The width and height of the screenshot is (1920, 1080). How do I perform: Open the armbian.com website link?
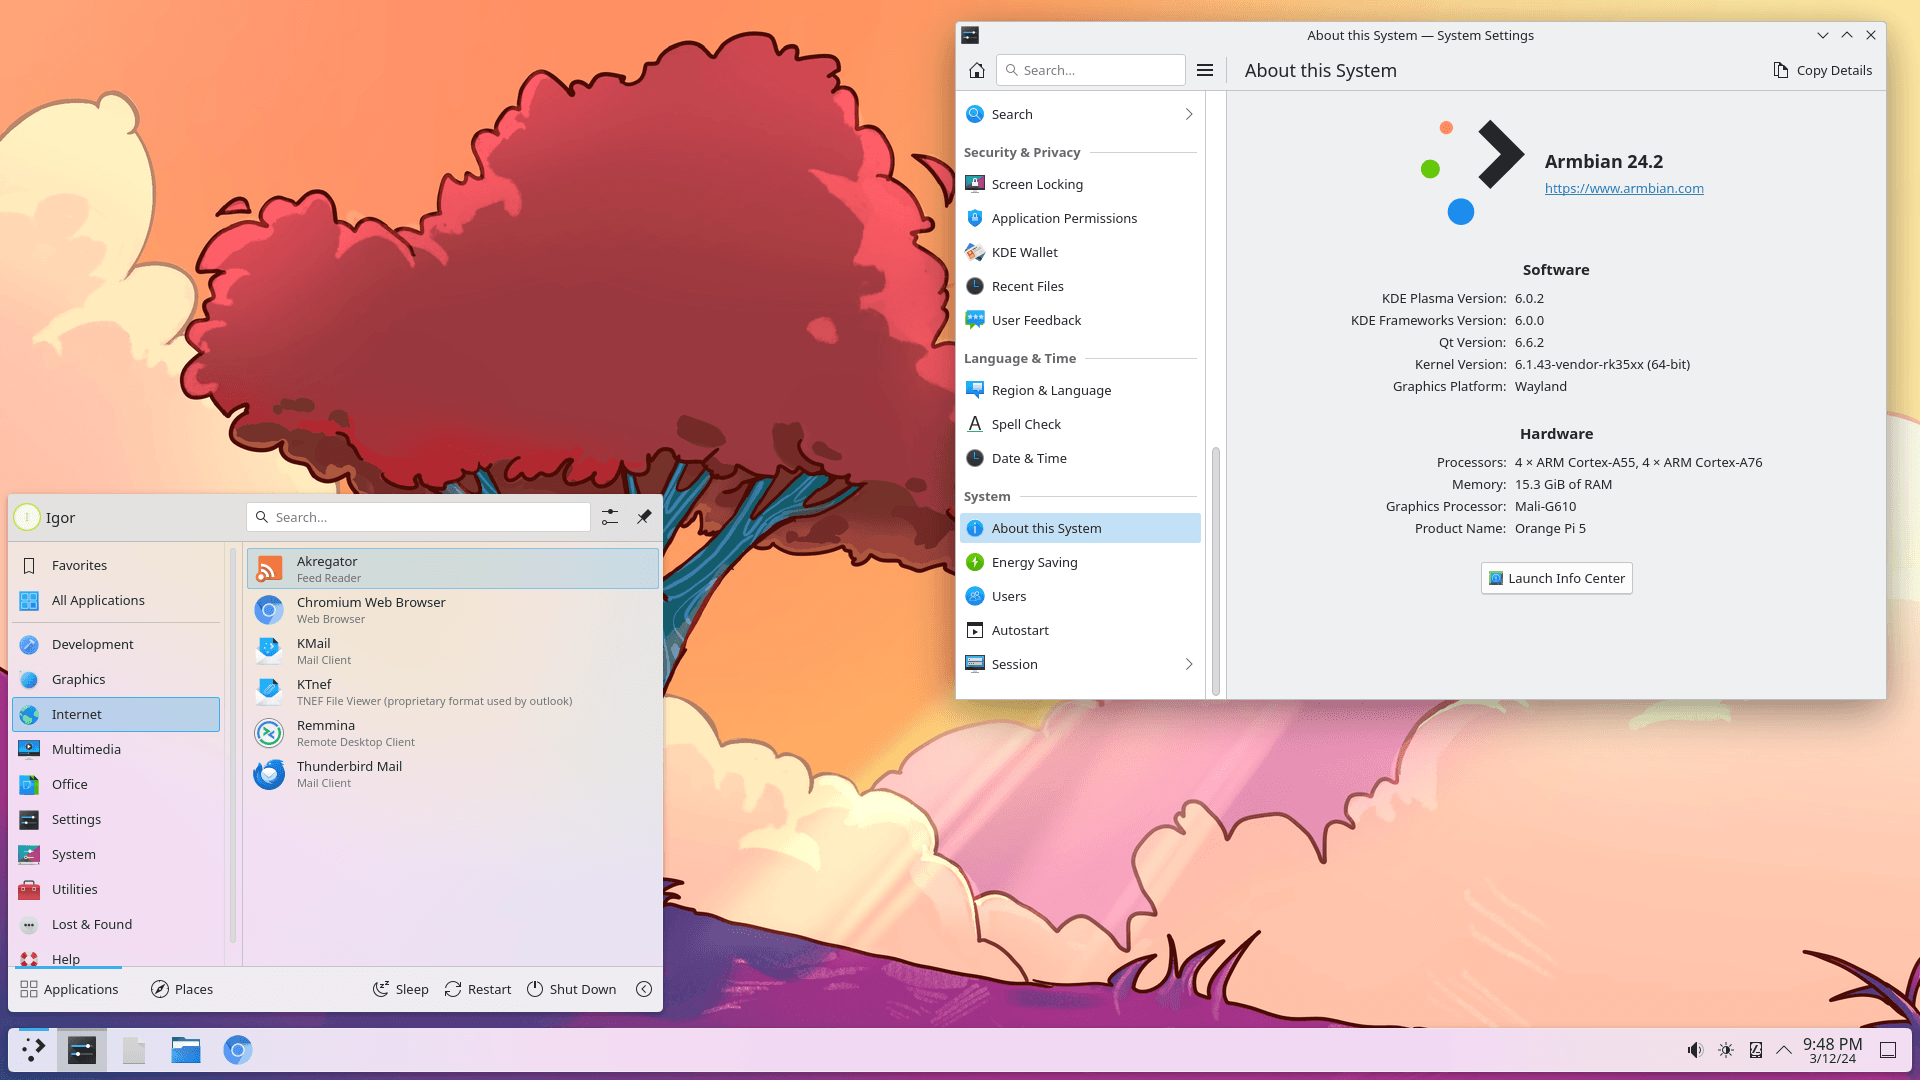1623,188
